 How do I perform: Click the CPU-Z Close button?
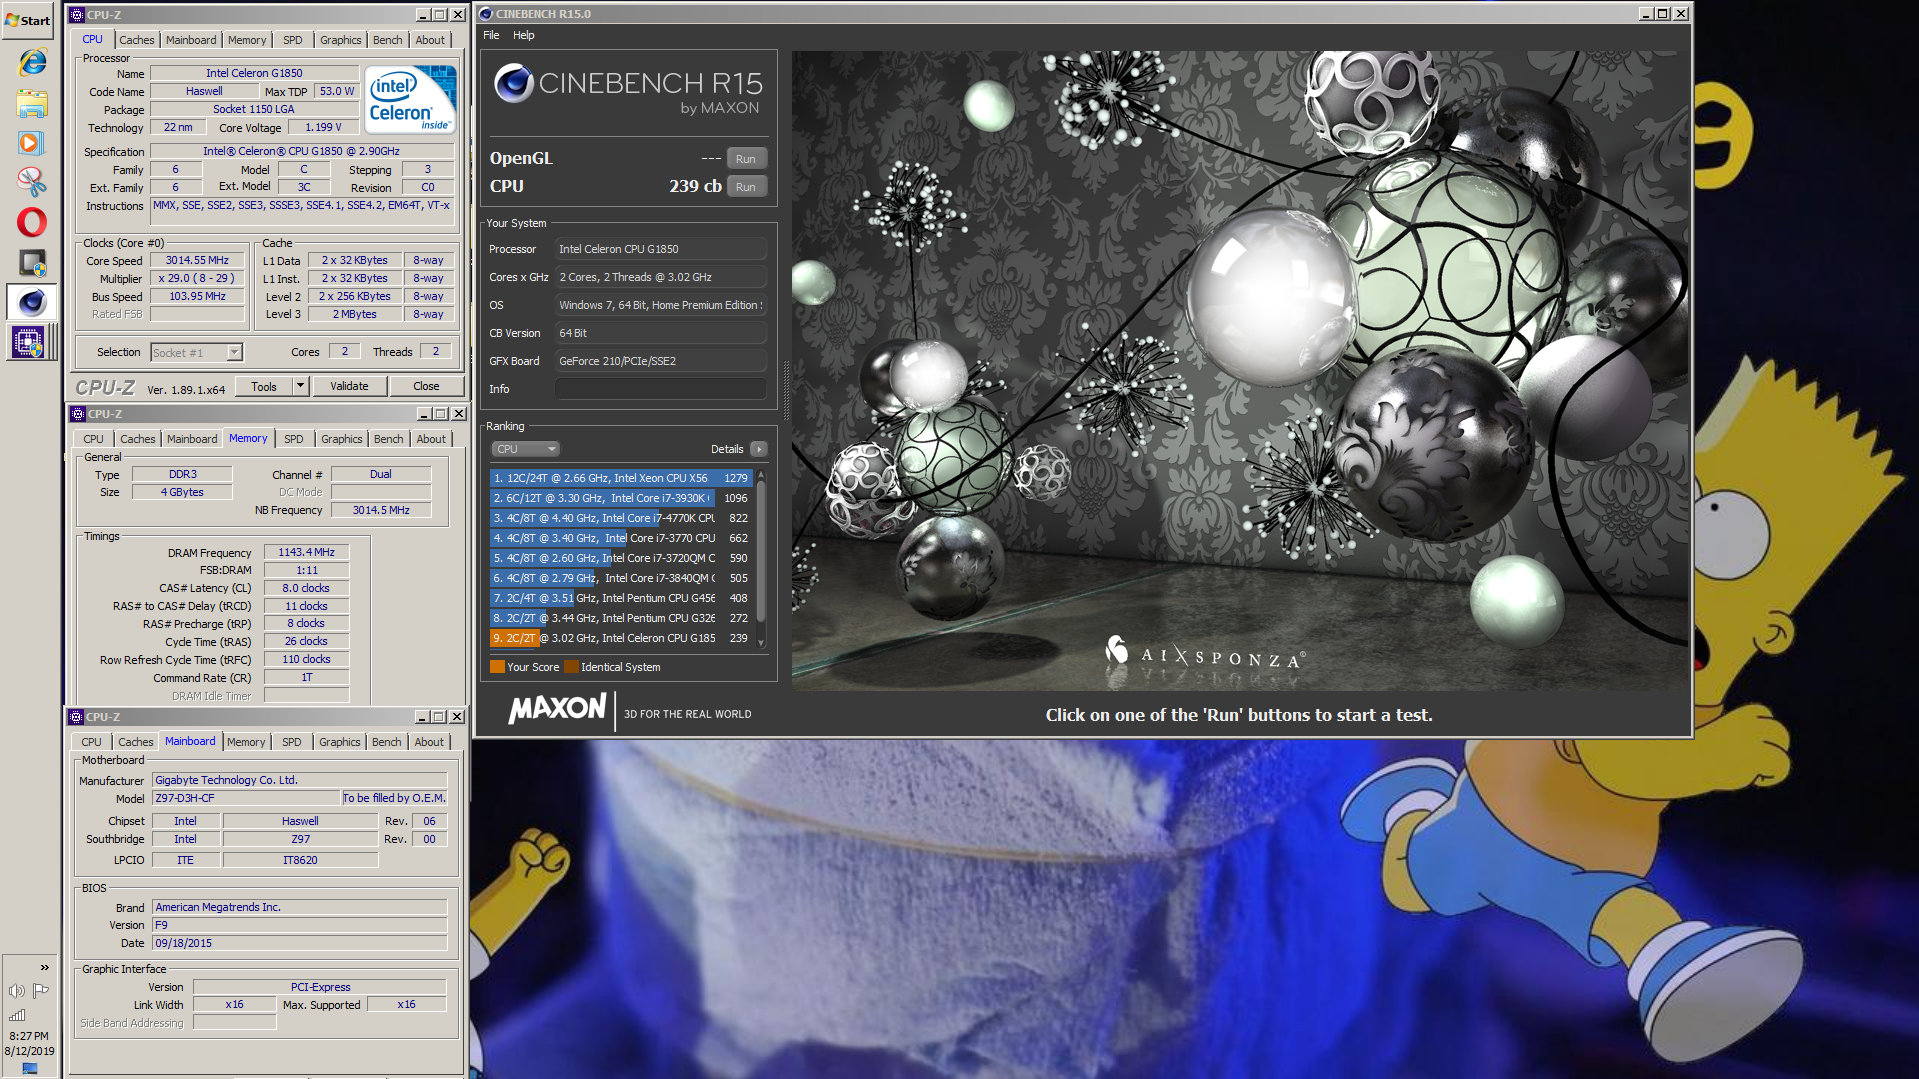426,387
